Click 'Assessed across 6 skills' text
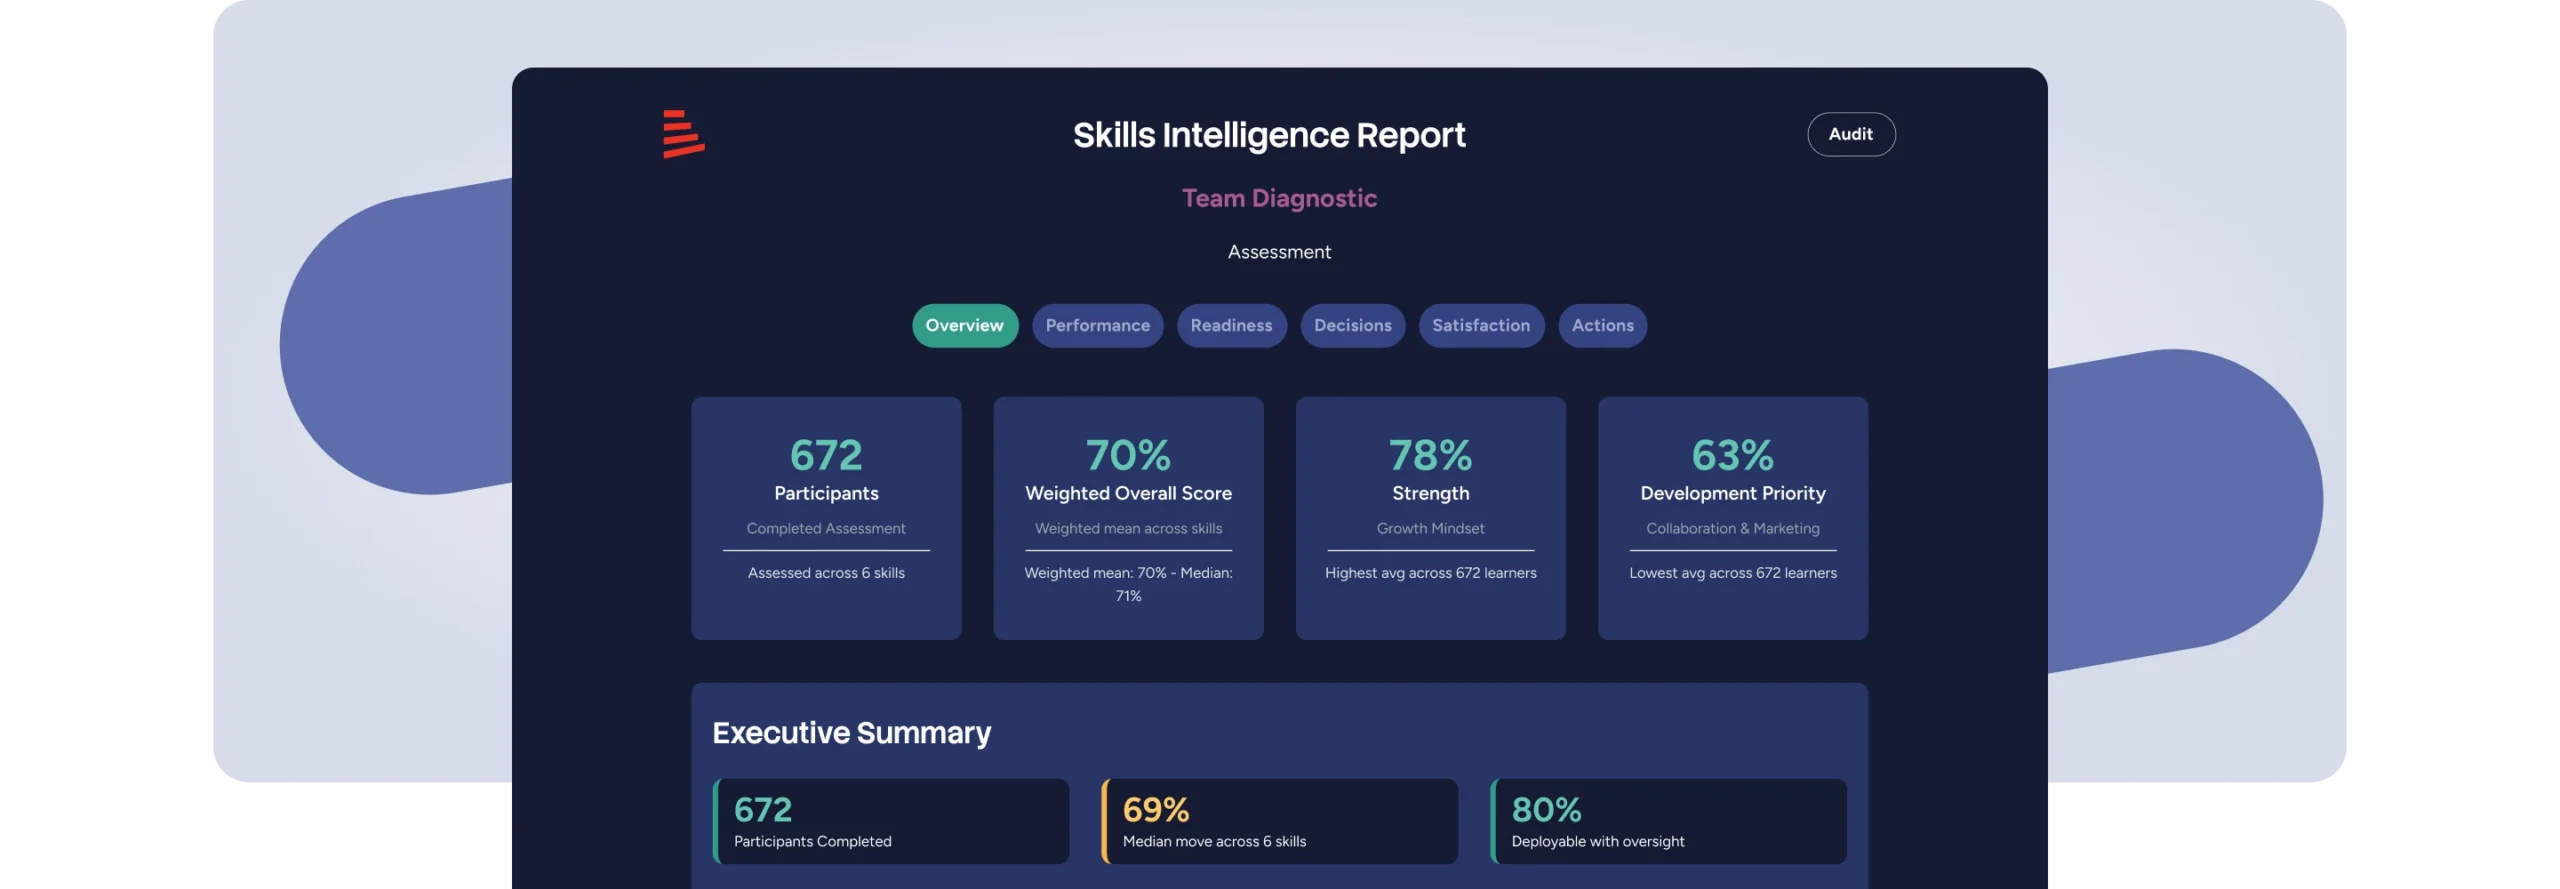The width and height of the screenshot is (2560, 889). pyautogui.click(x=826, y=573)
